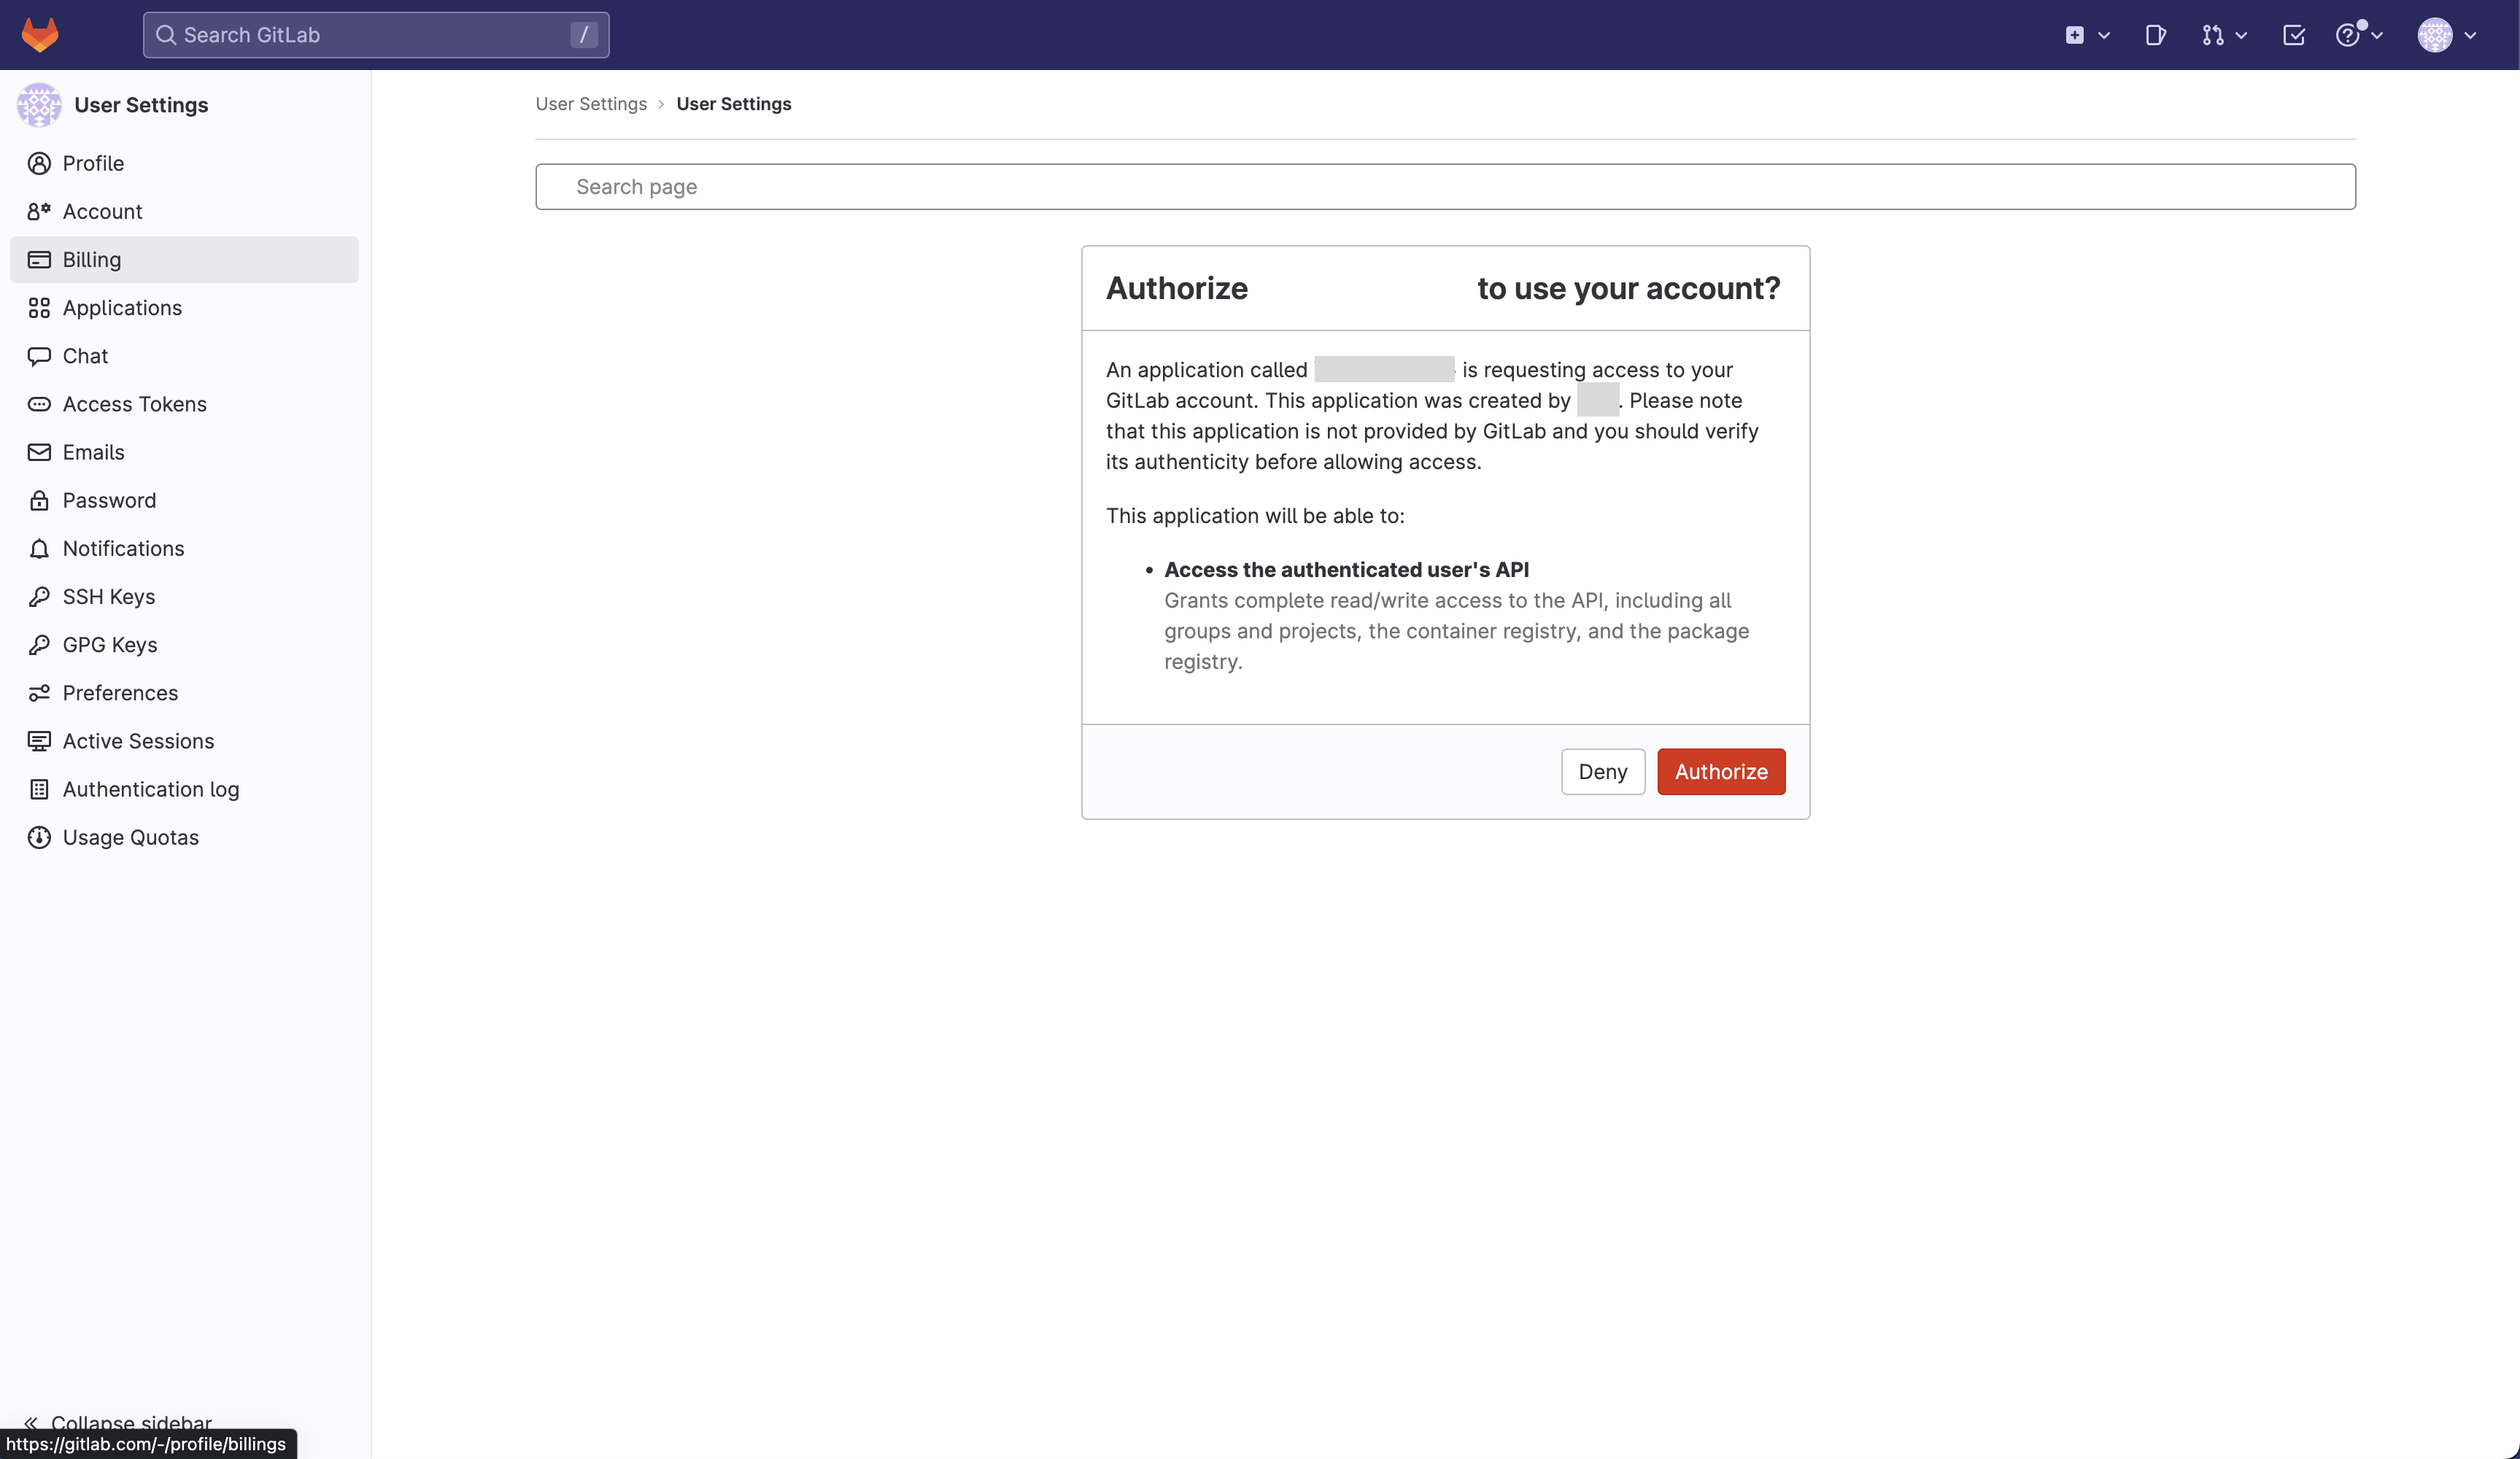
Task: Expand the Create new dropdown chevron
Action: click(2106, 34)
